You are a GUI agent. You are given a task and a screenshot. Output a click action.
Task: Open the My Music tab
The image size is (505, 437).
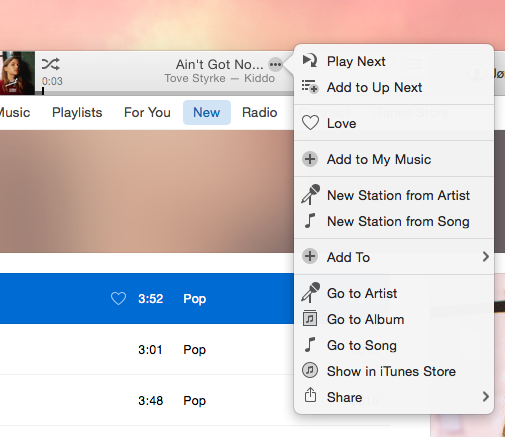click(x=15, y=113)
